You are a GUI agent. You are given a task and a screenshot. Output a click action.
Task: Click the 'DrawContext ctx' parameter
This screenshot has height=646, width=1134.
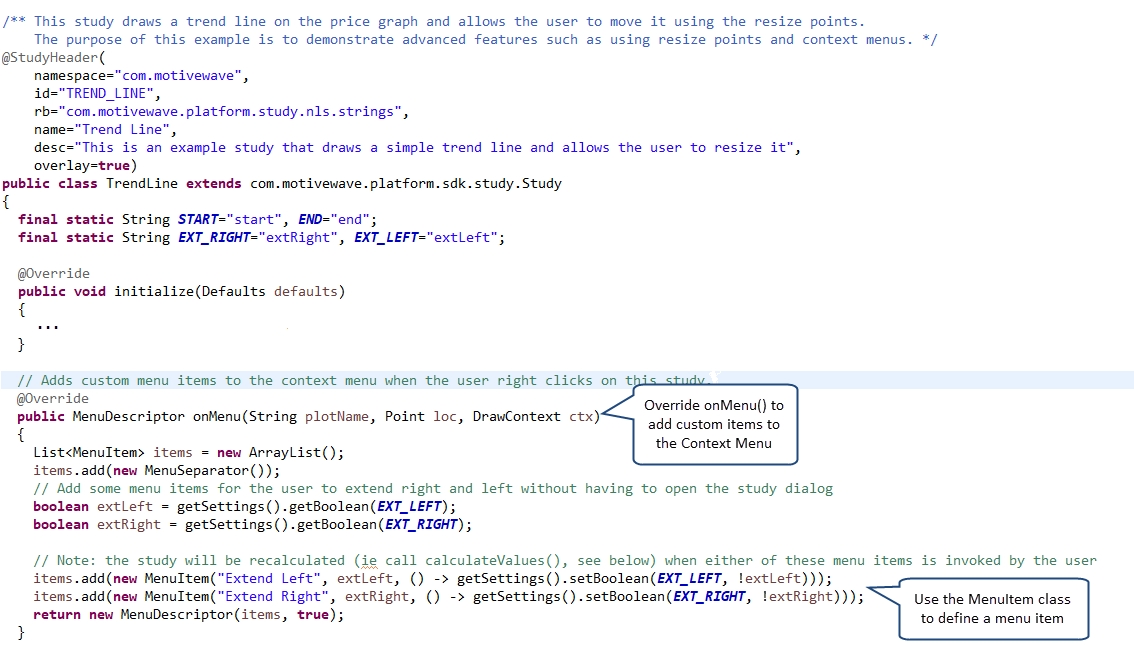pyautogui.click(x=533, y=417)
